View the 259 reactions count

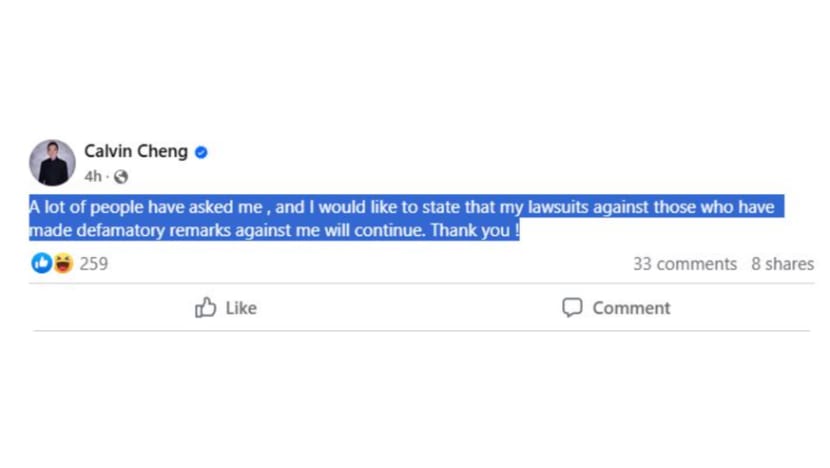94,264
